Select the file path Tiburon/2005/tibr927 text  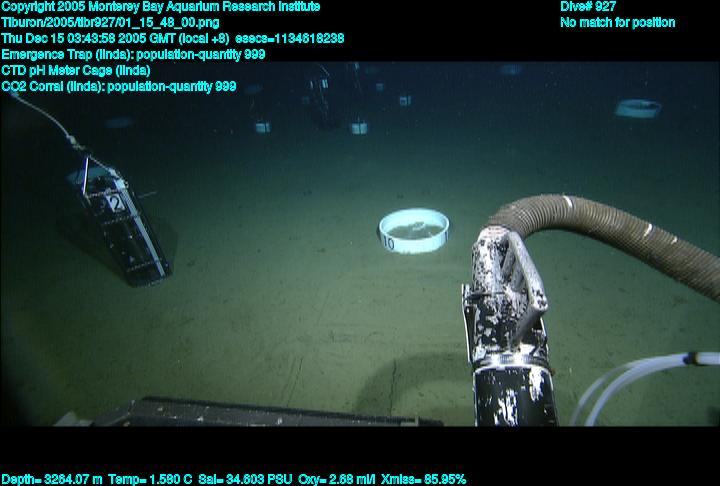[x=110, y=23]
